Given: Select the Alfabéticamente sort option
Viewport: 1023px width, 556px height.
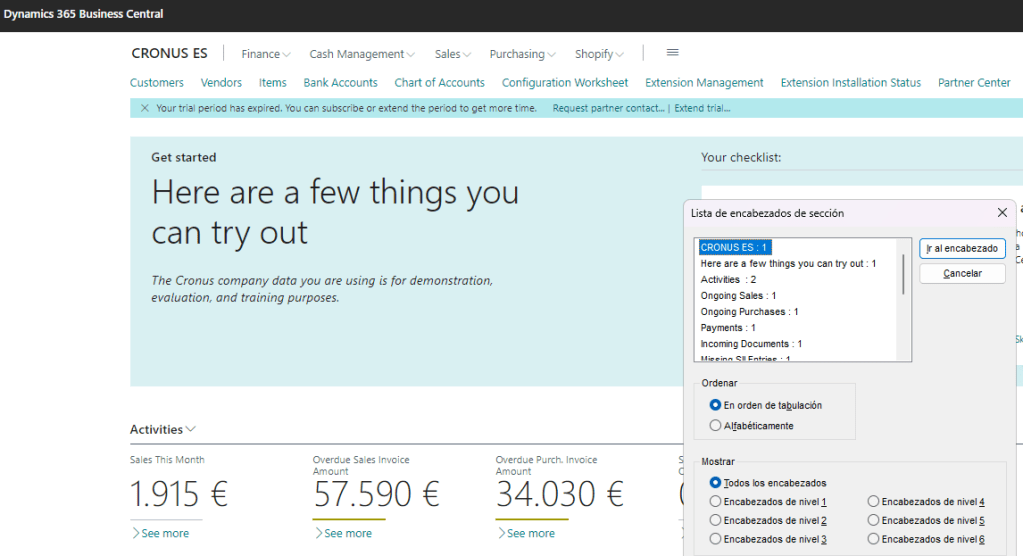Looking at the screenshot, I should [715, 426].
